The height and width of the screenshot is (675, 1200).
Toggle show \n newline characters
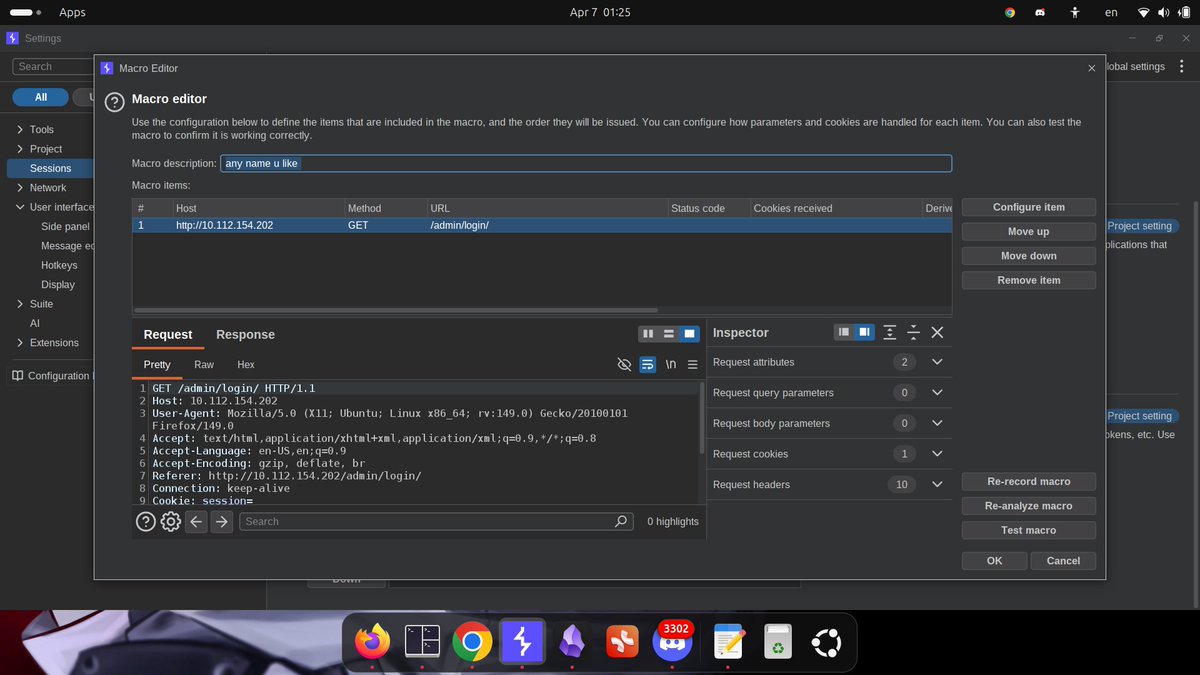pos(670,365)
